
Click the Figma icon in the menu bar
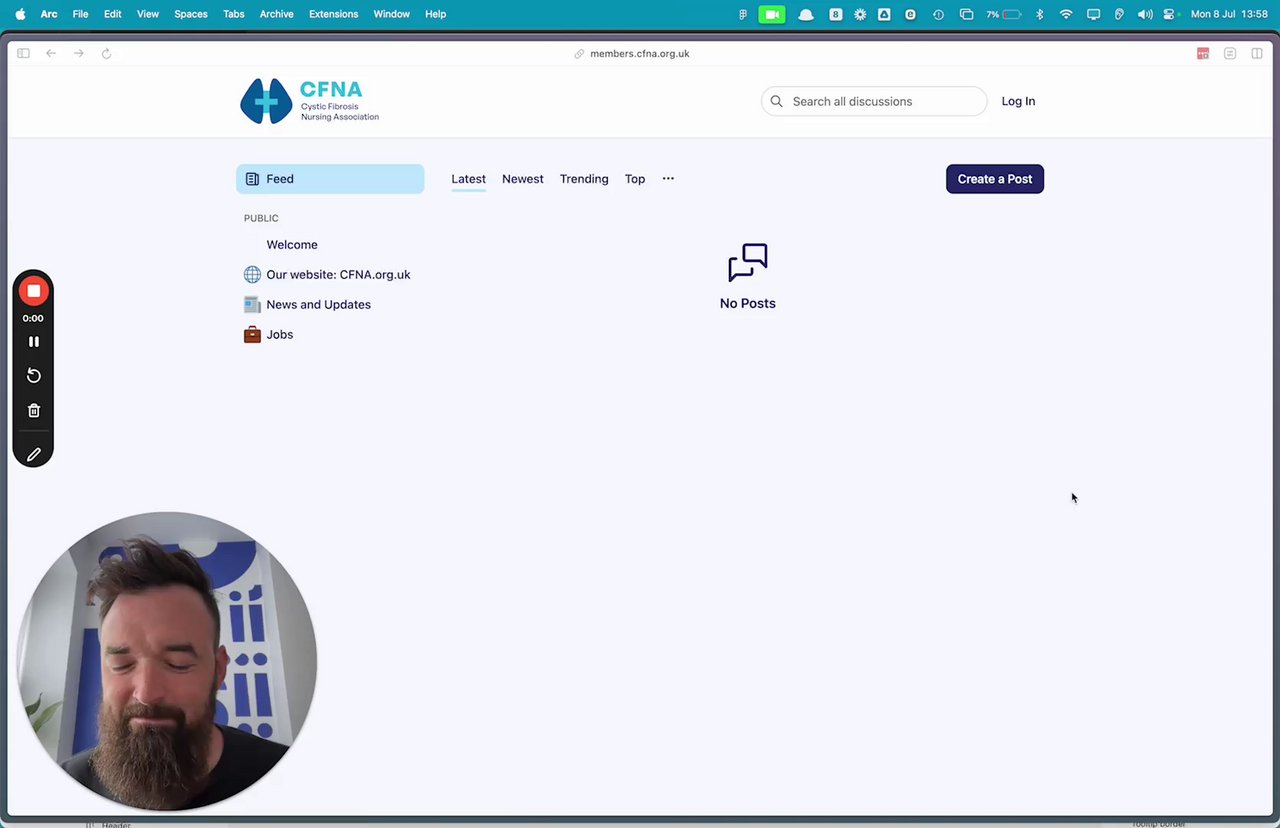pos(743,14)
